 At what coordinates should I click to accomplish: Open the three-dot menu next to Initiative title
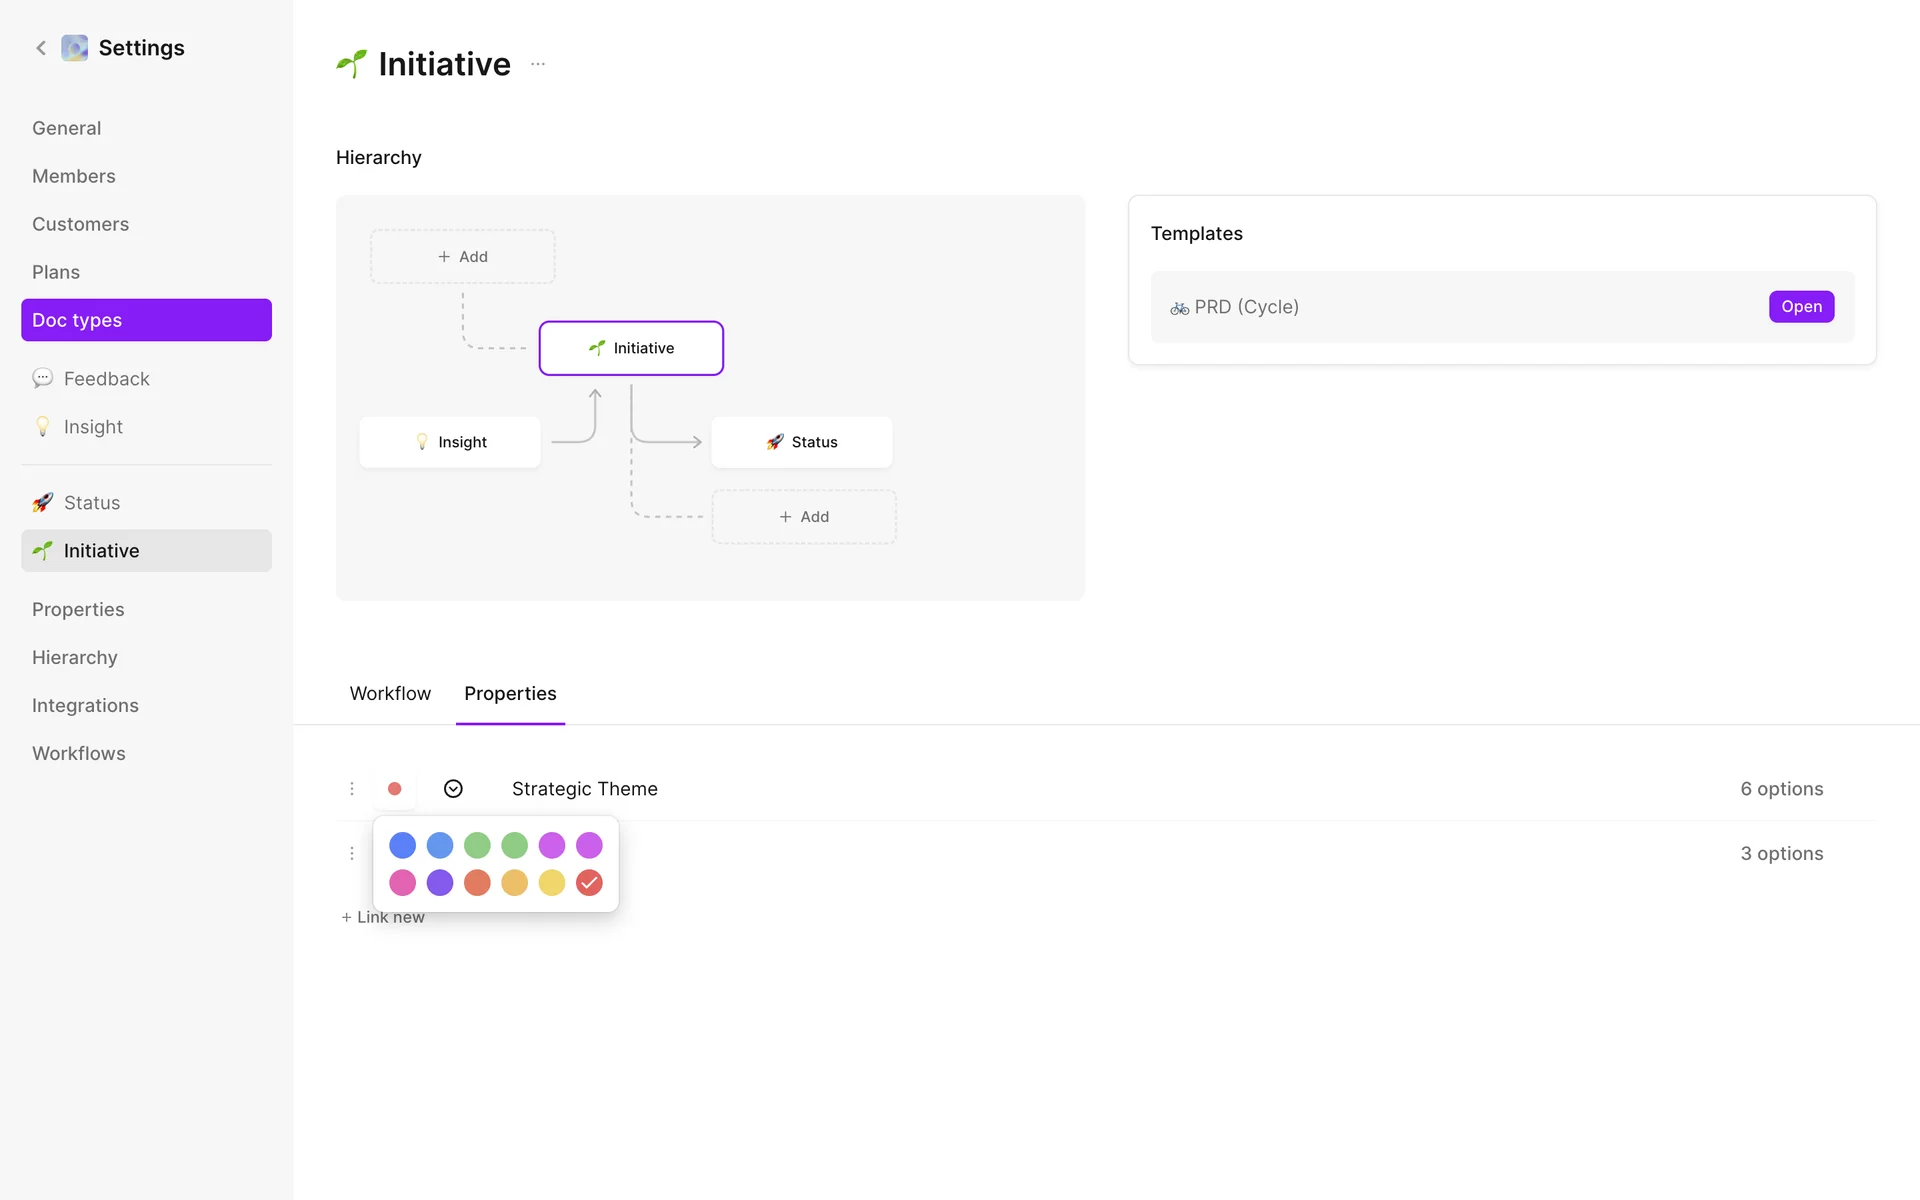[x=538, y=64]
